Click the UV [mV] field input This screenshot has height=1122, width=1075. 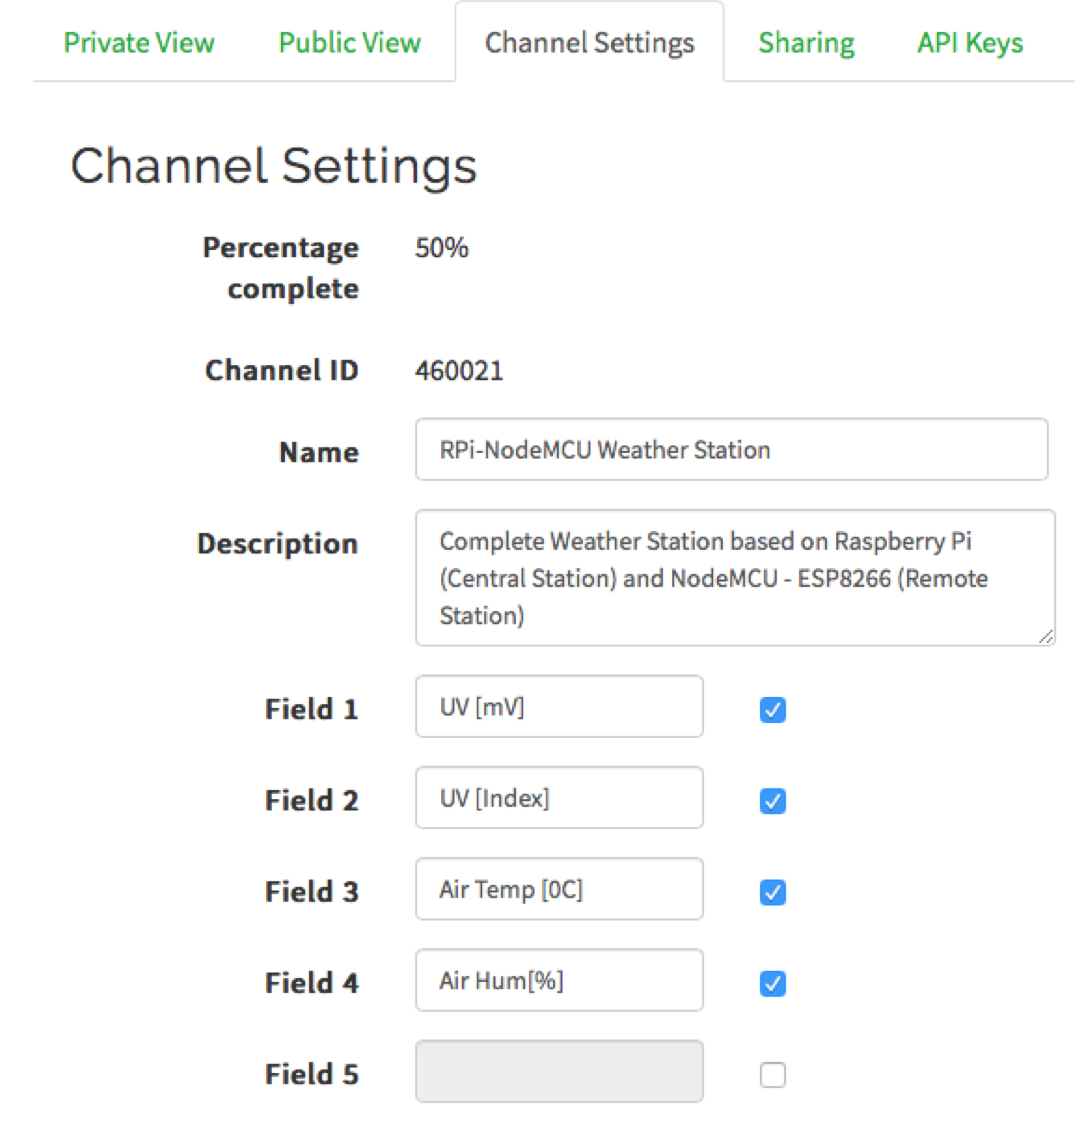559,707
